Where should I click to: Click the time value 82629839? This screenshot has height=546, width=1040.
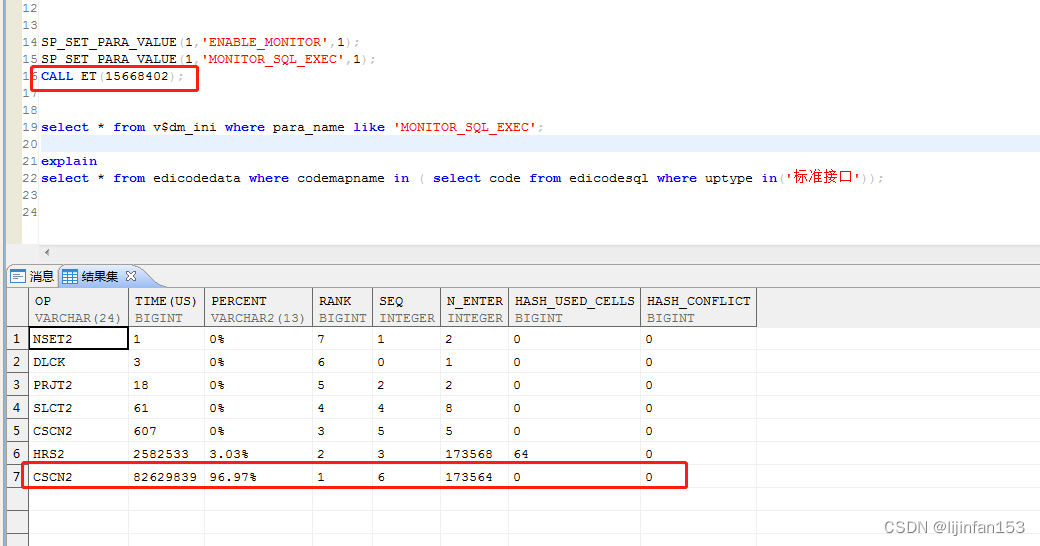pos(164,477)
